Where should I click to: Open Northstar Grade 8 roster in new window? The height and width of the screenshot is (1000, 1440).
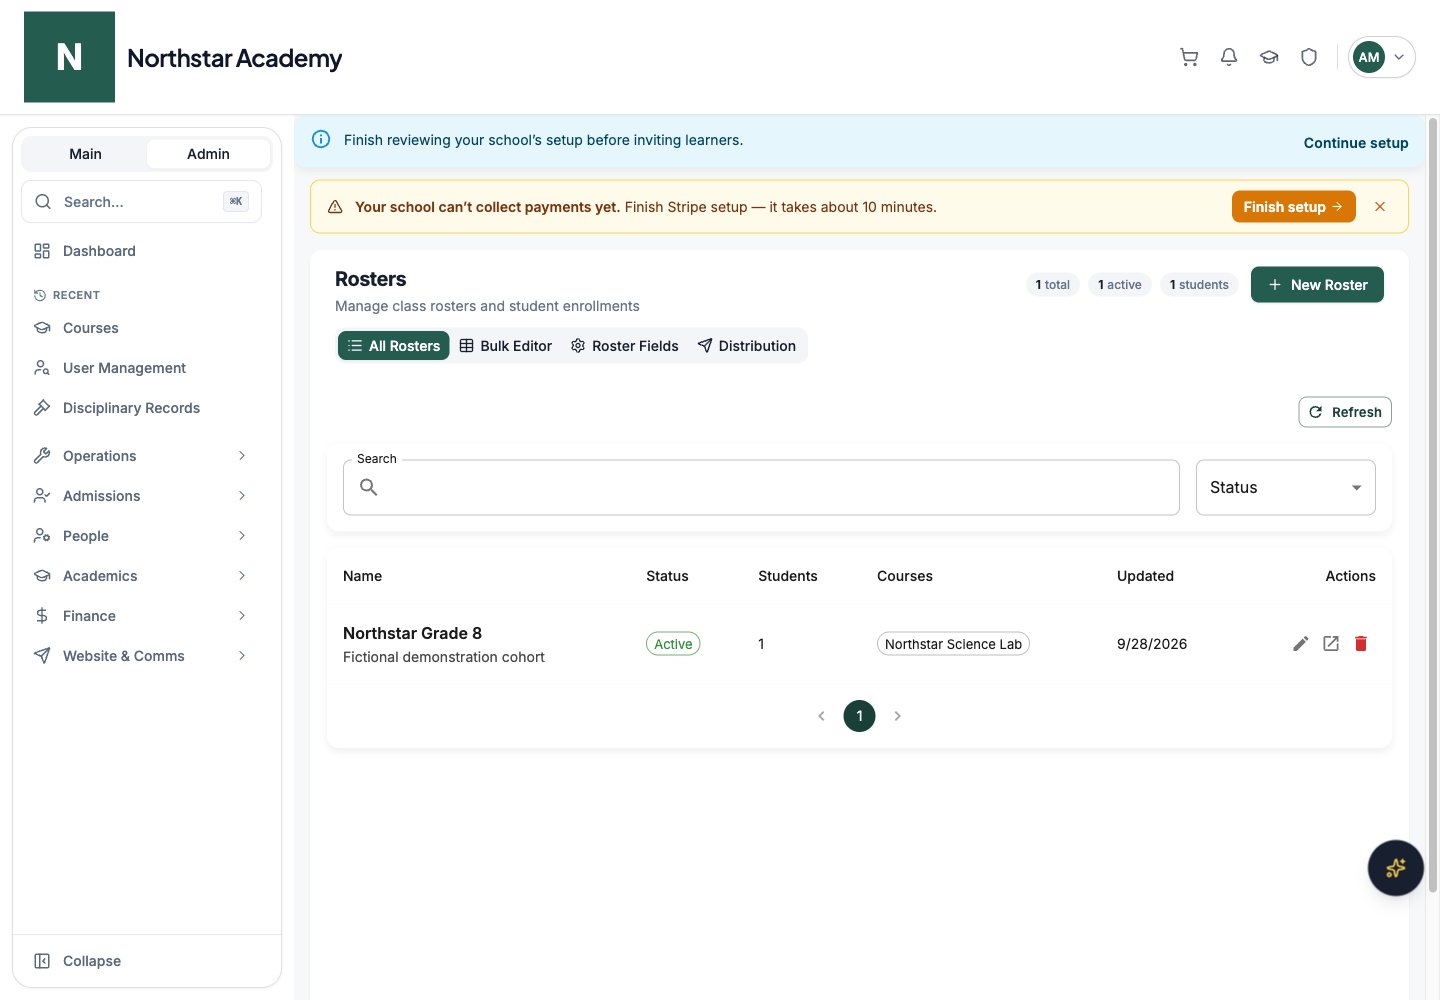tap(1331, 644)
